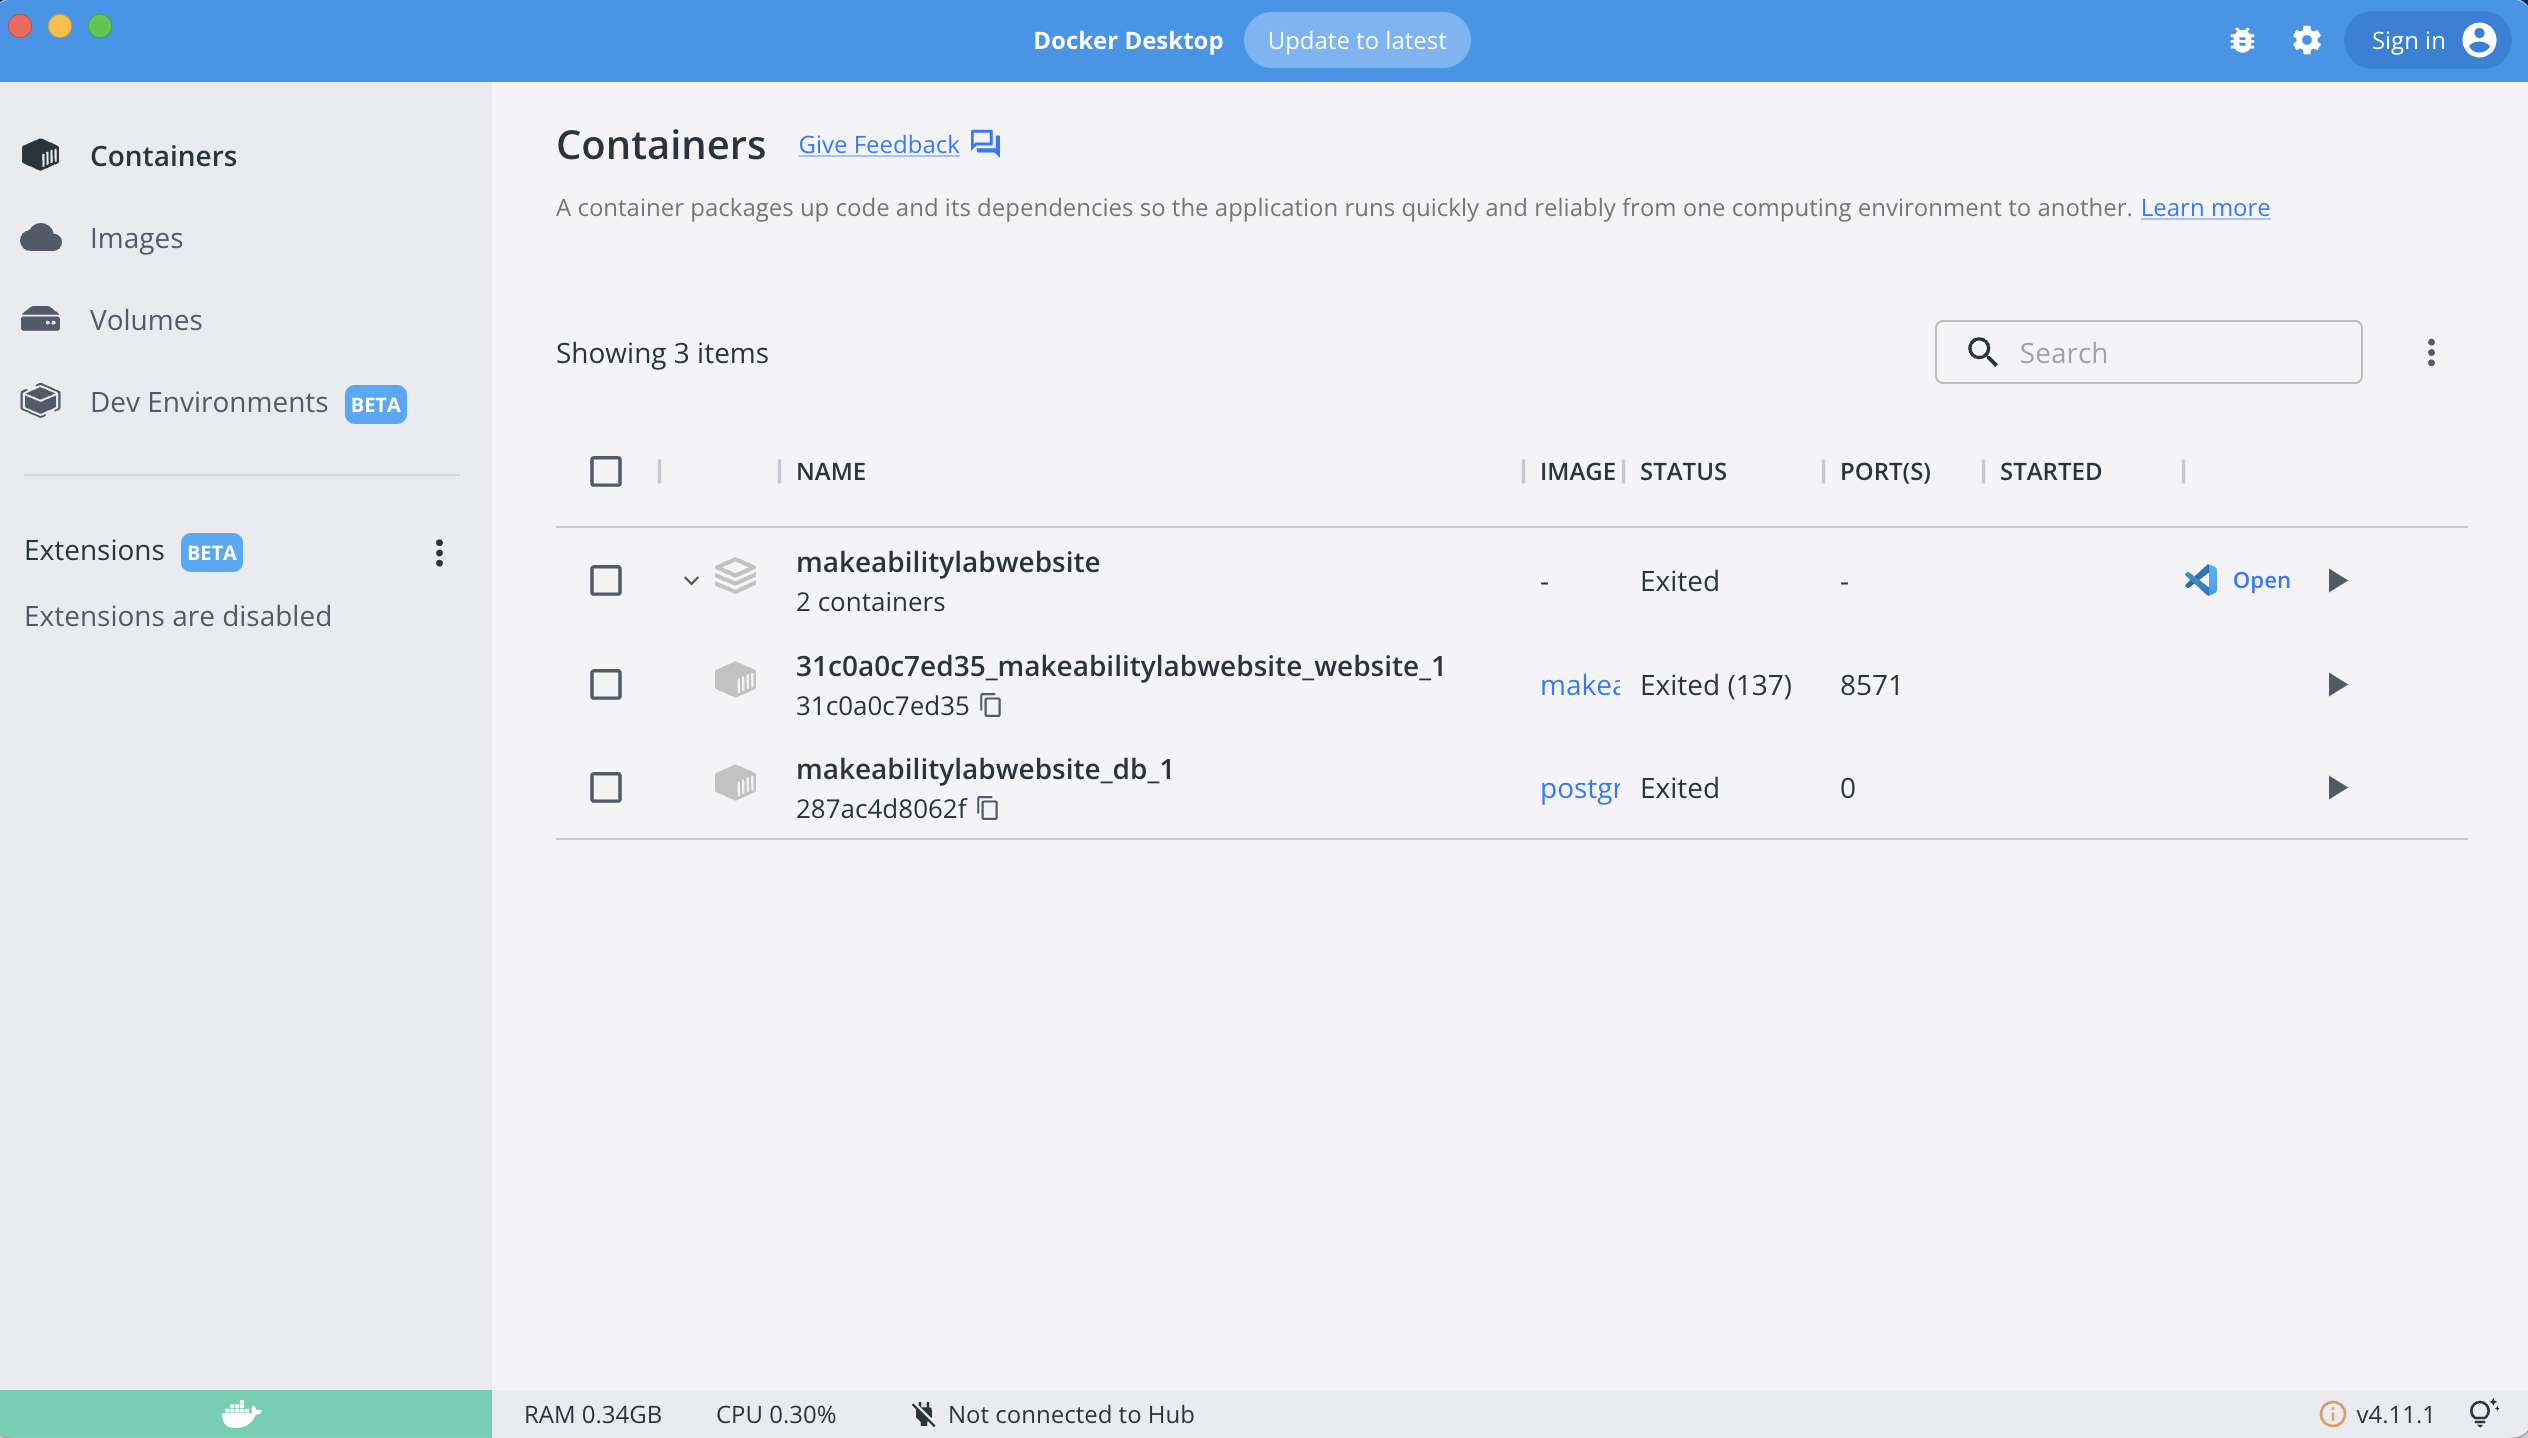Image resolution: width=2528 pixels, height=1438 pixels.
Task: Open the Volumes panel
Action: click(x=145, y=319)
